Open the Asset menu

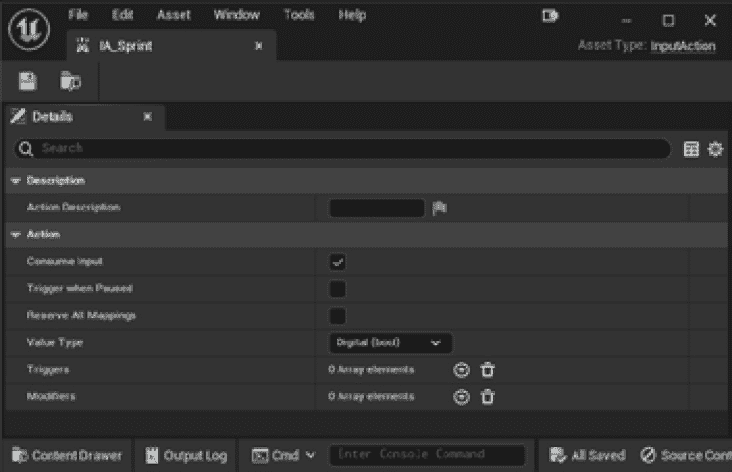coord(174,15)
